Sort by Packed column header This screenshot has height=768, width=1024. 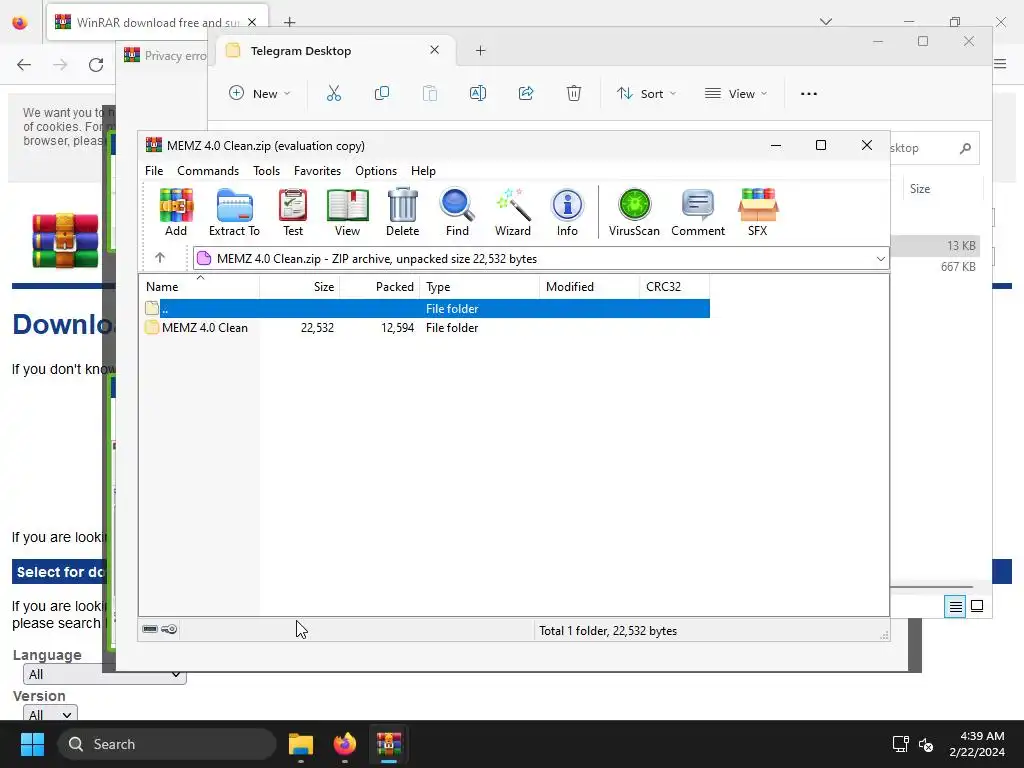(x=379, y=287)
